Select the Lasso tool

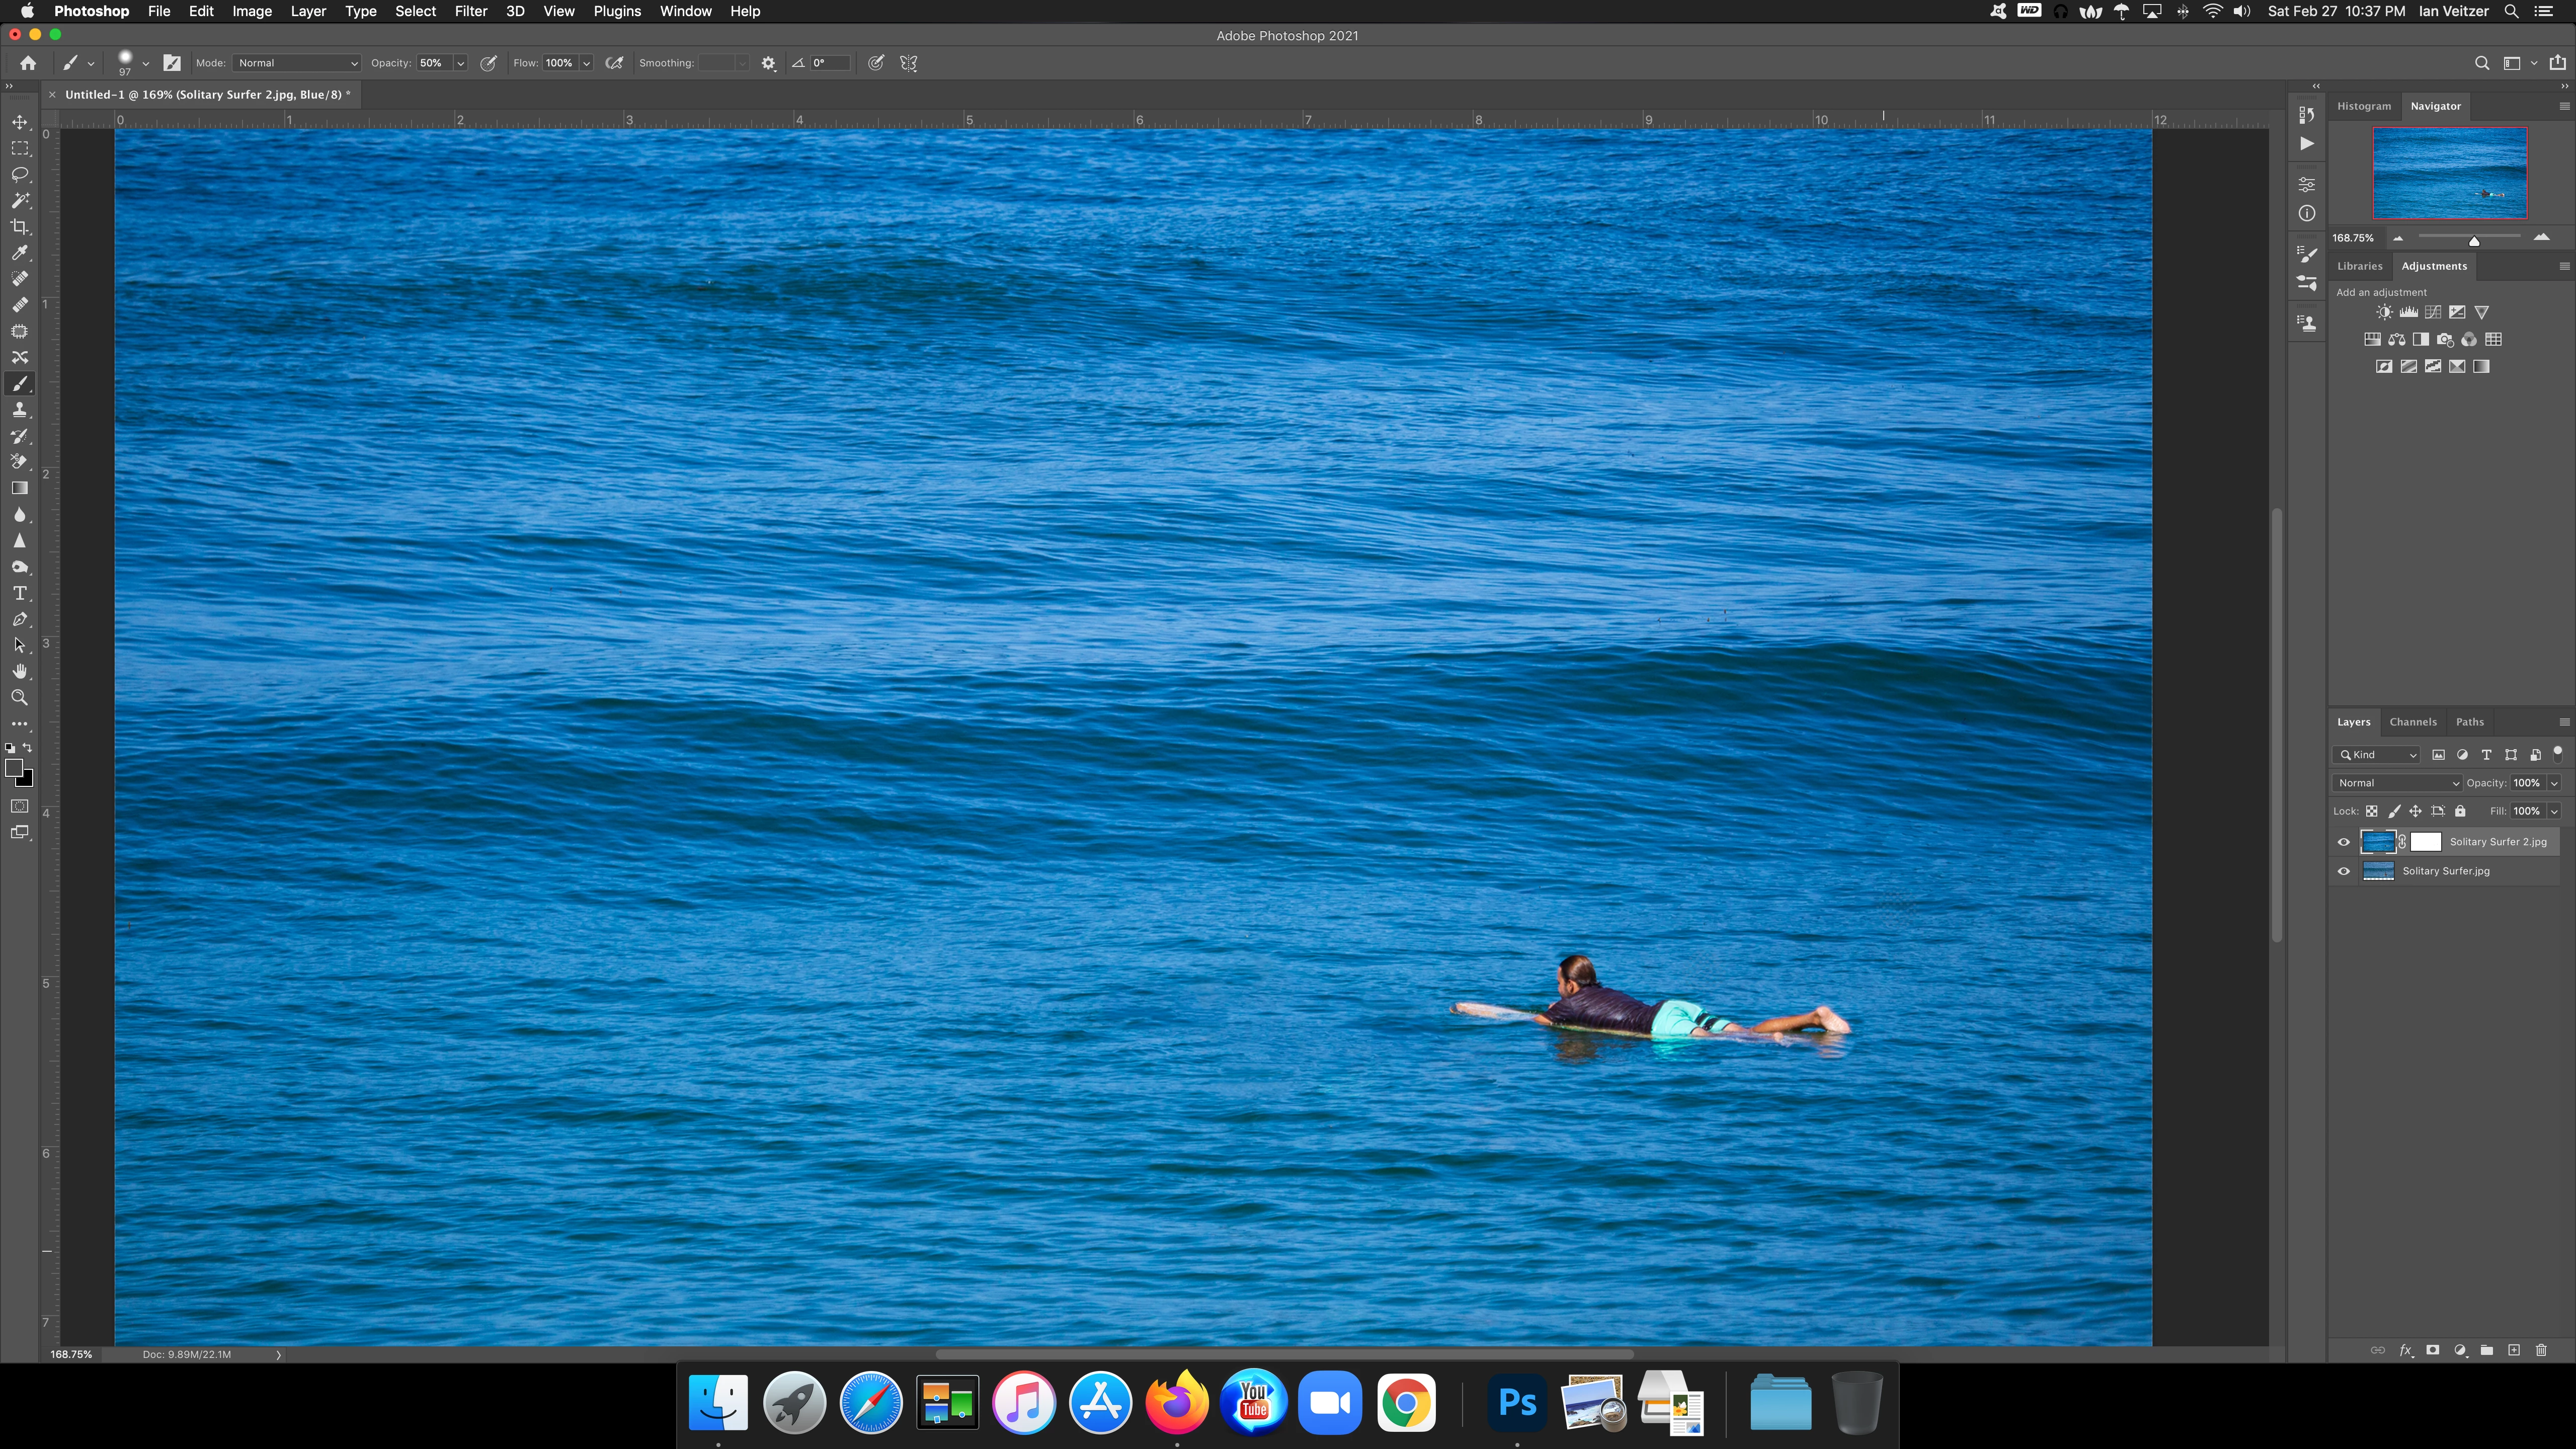(19, 175)
